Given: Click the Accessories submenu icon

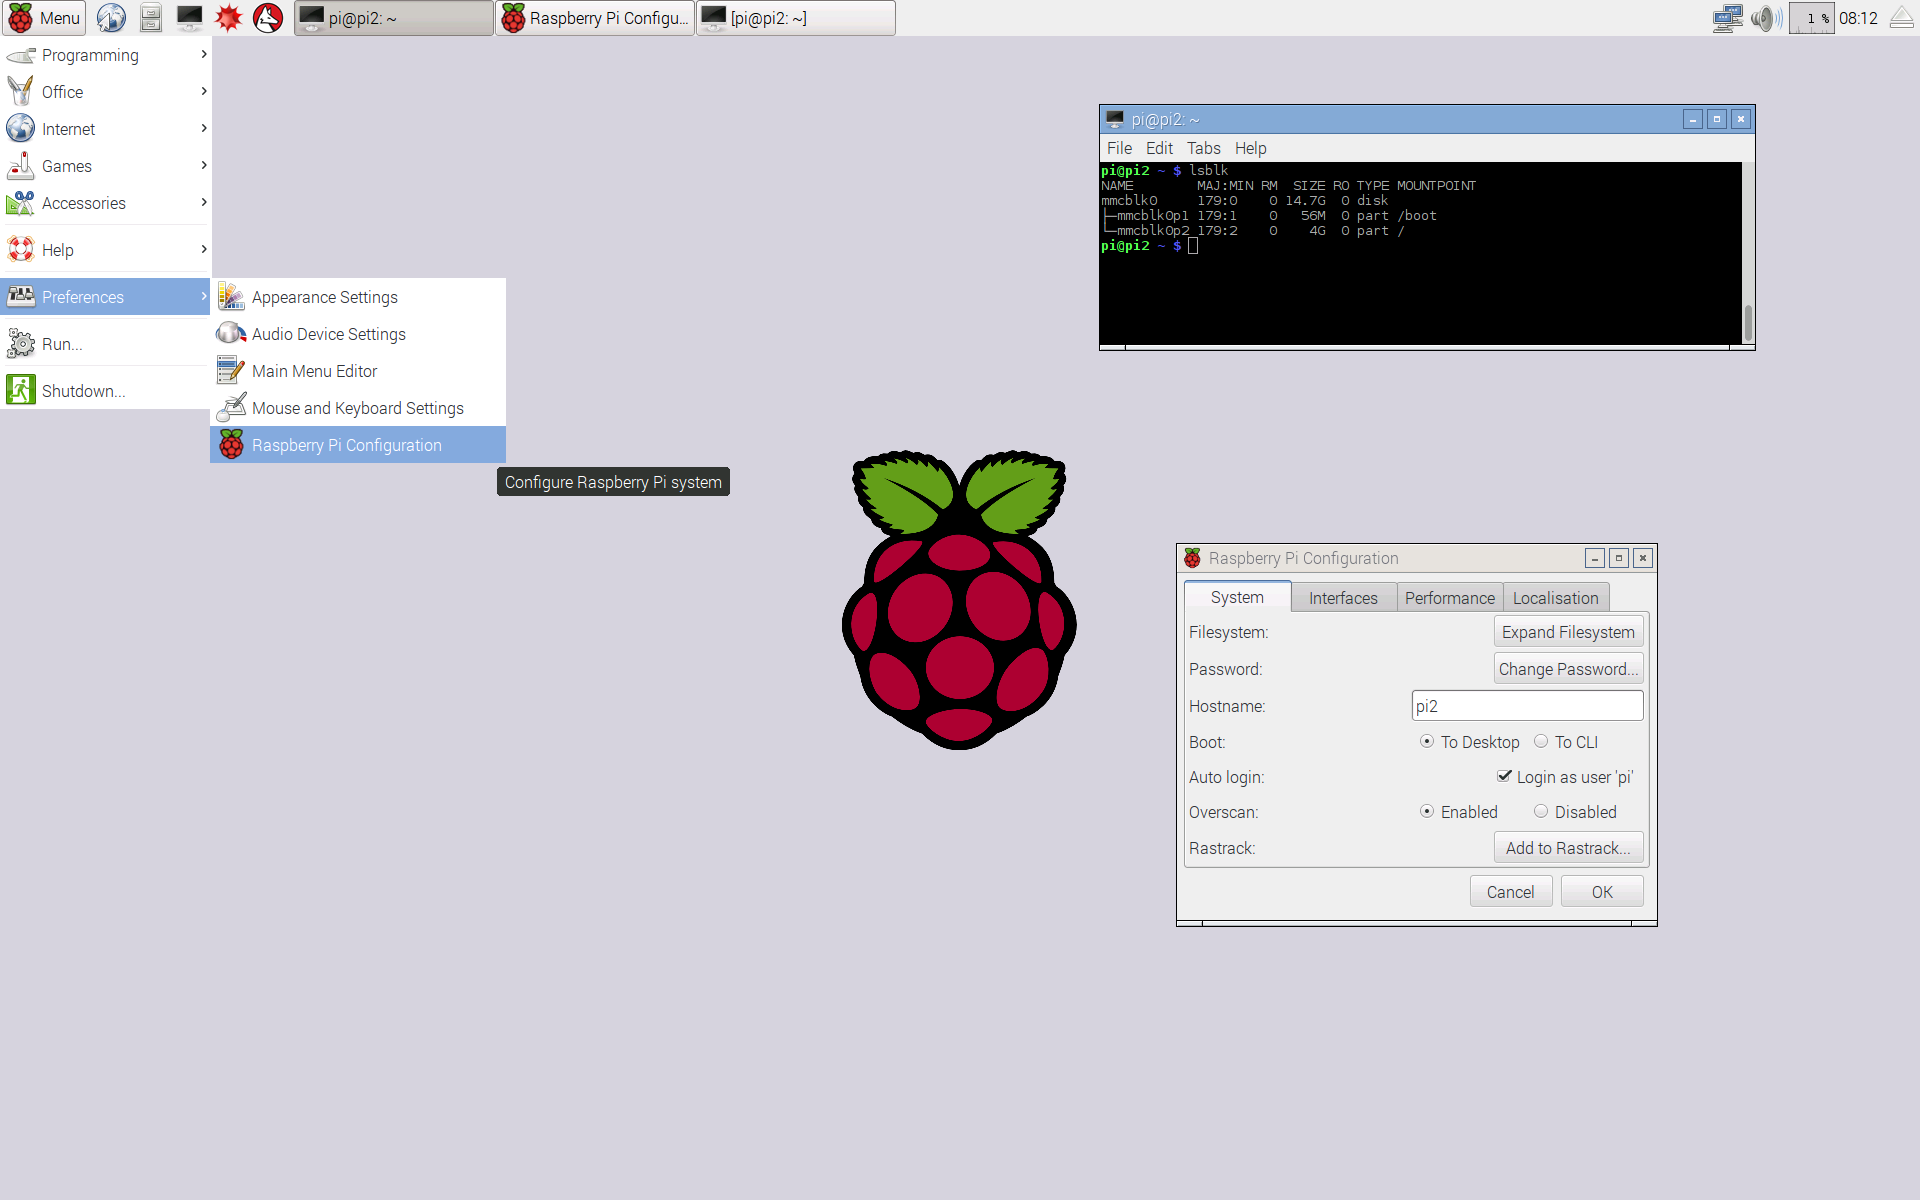Looking at the screenshot, I should pos(21,203).
